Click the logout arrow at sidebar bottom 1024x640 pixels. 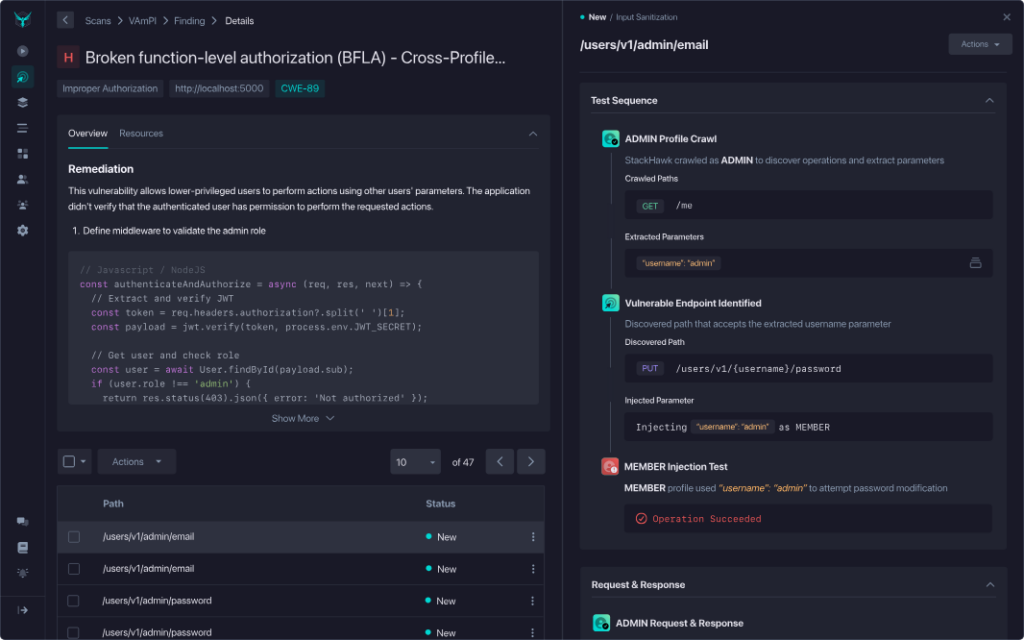coord(21,608)
